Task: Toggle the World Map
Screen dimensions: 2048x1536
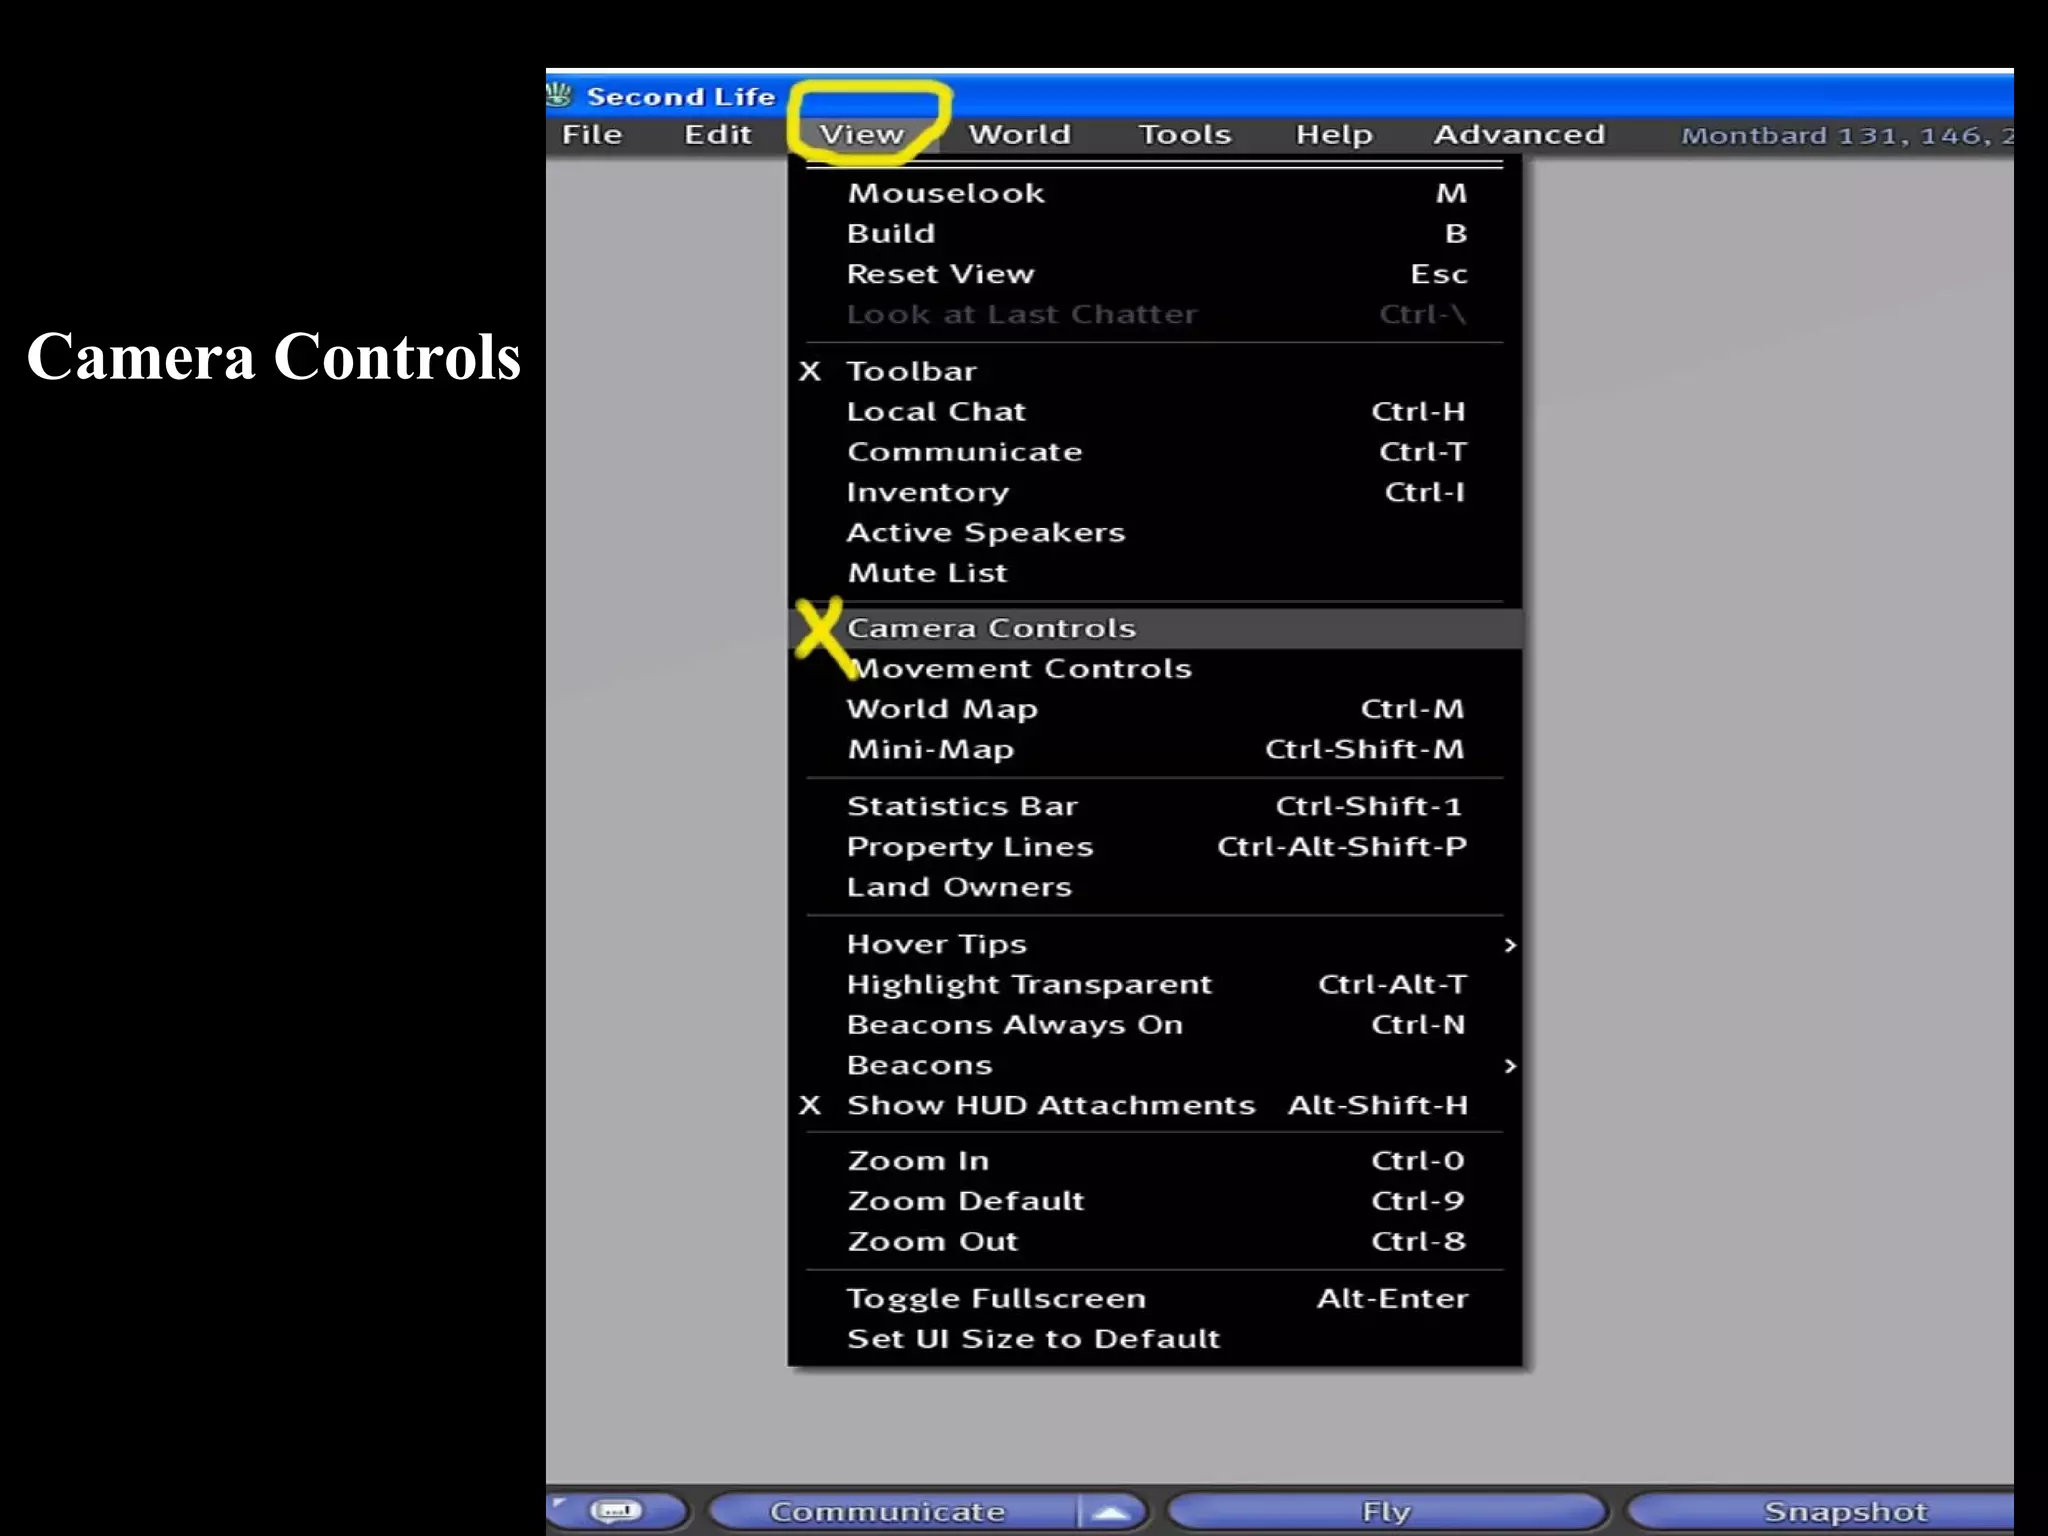Action: click(1155, 709)
